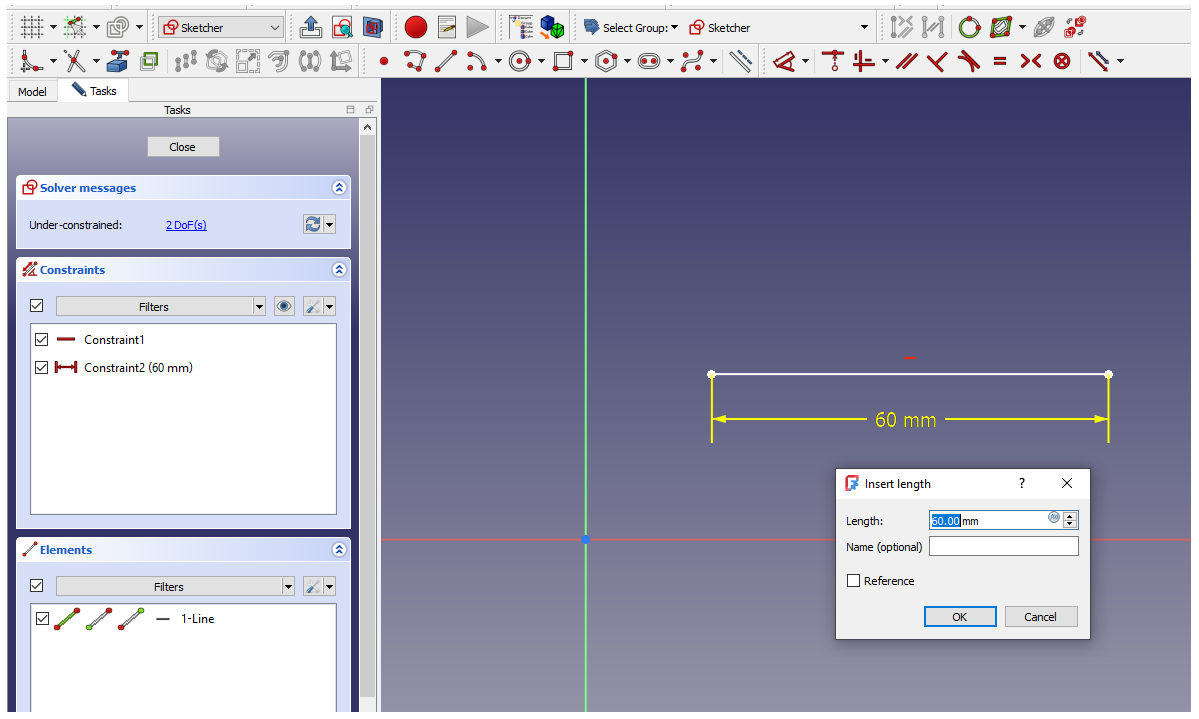
Task: Follow the 2 DoF(s) link
Action: tap(186, 224)
